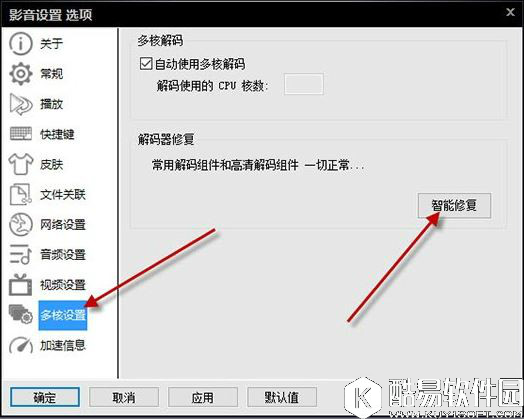Click the 解码使用的 CPU 核数 label
The width and height of the screenshot is (524, 419).
(x=213, y=86)
